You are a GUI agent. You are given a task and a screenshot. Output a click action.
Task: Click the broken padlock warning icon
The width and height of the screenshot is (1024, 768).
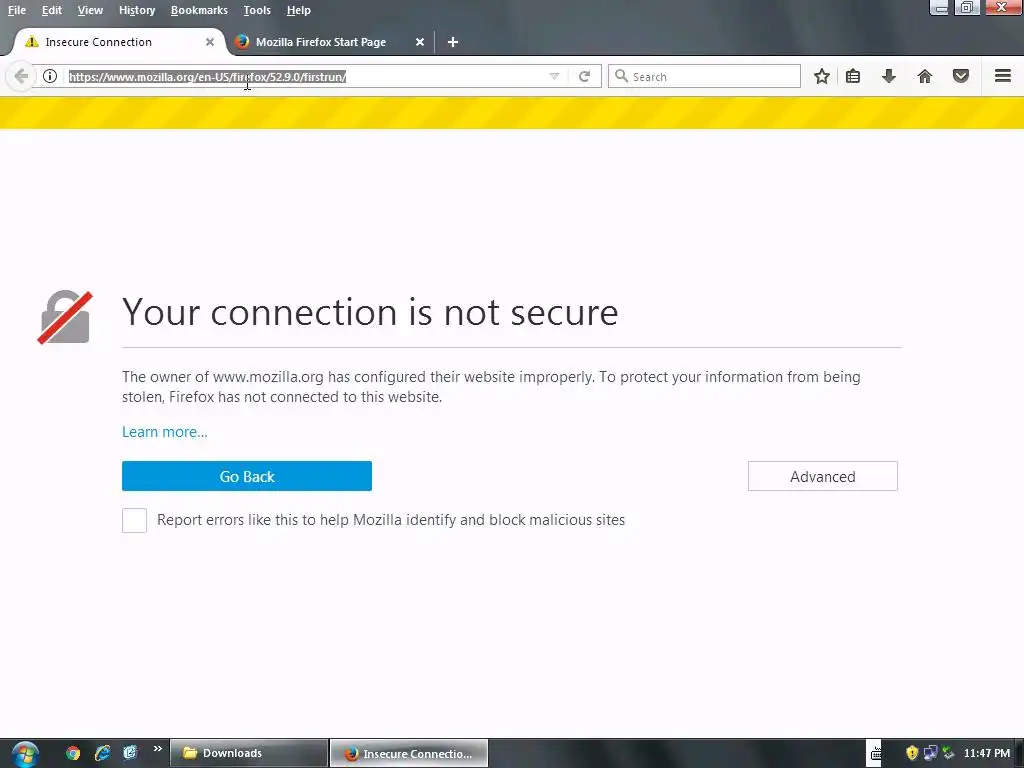pyautogui.click(x=65, y=317)
